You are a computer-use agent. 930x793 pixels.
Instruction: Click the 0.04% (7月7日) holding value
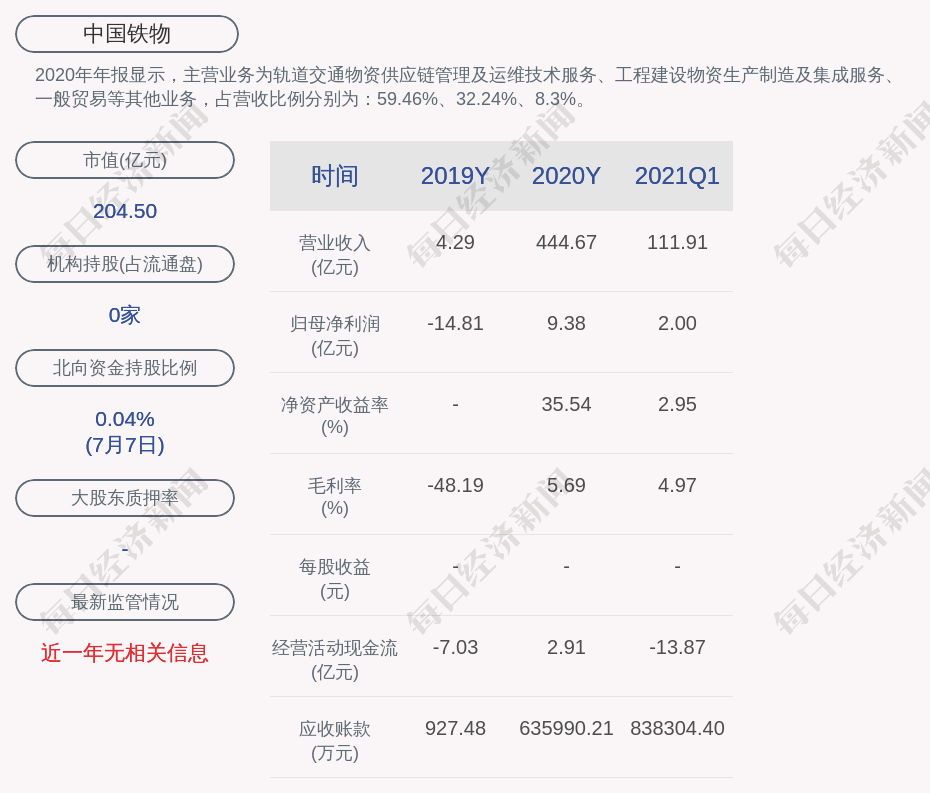pyautogui.click(x=125, y=432)
